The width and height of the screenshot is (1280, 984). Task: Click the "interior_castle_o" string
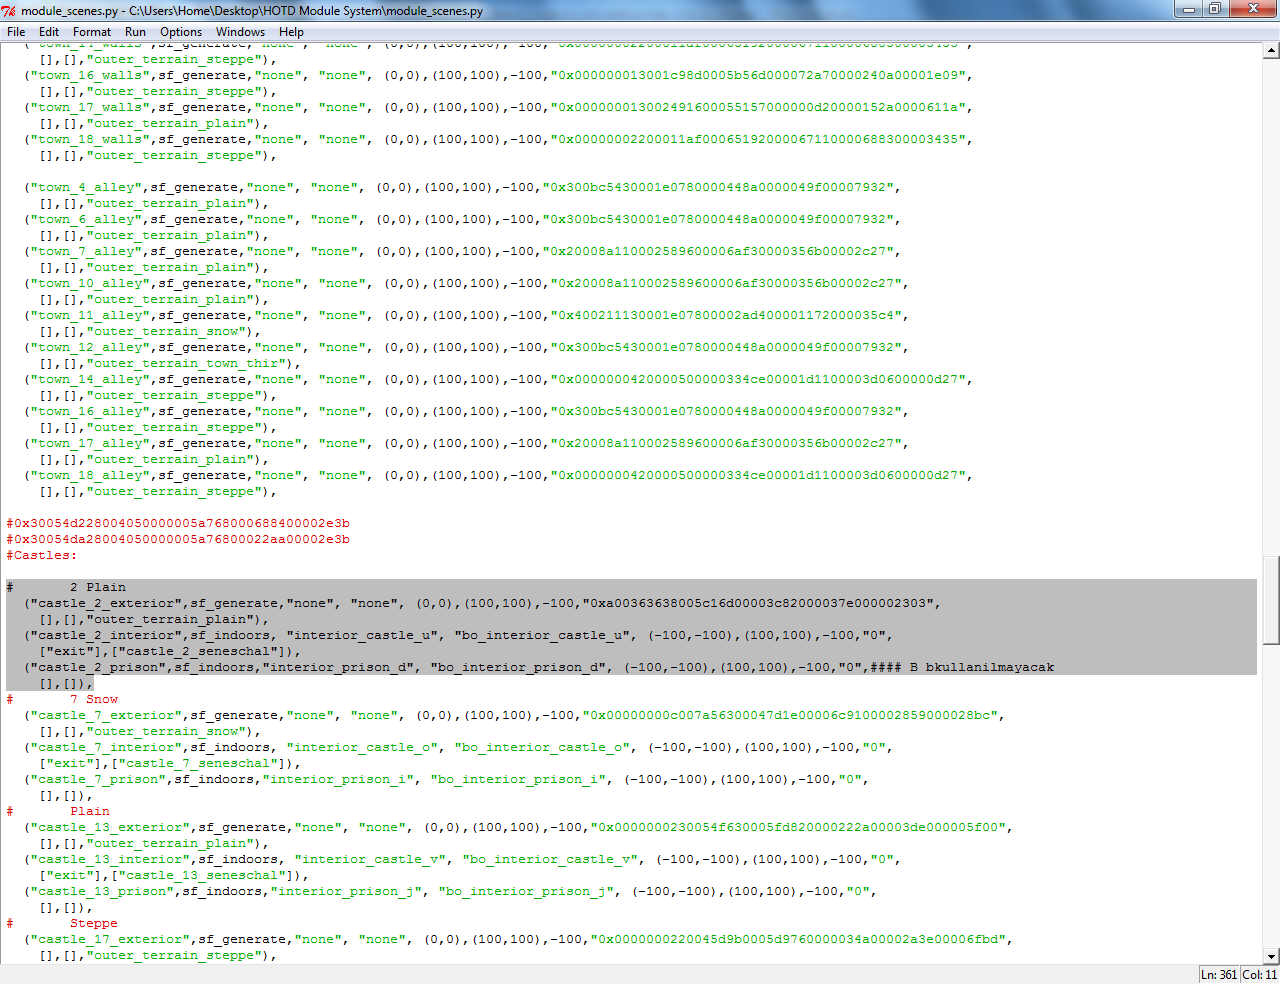362,747
